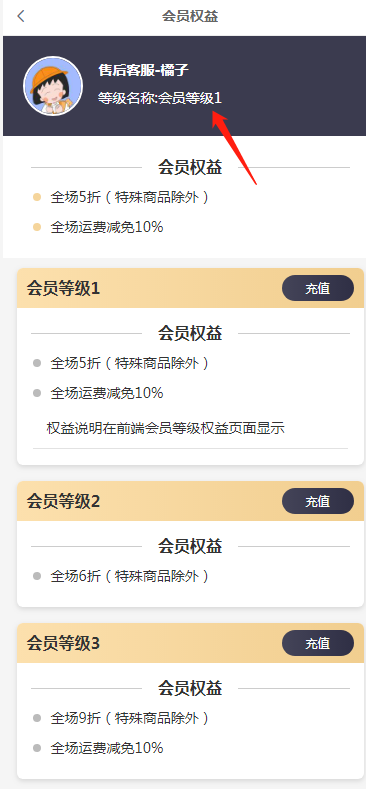This screenshot has height=789, width=366.
Task: Click the 权益说明在前端会员等级权益页面显示 note
Action: point(166,428)
